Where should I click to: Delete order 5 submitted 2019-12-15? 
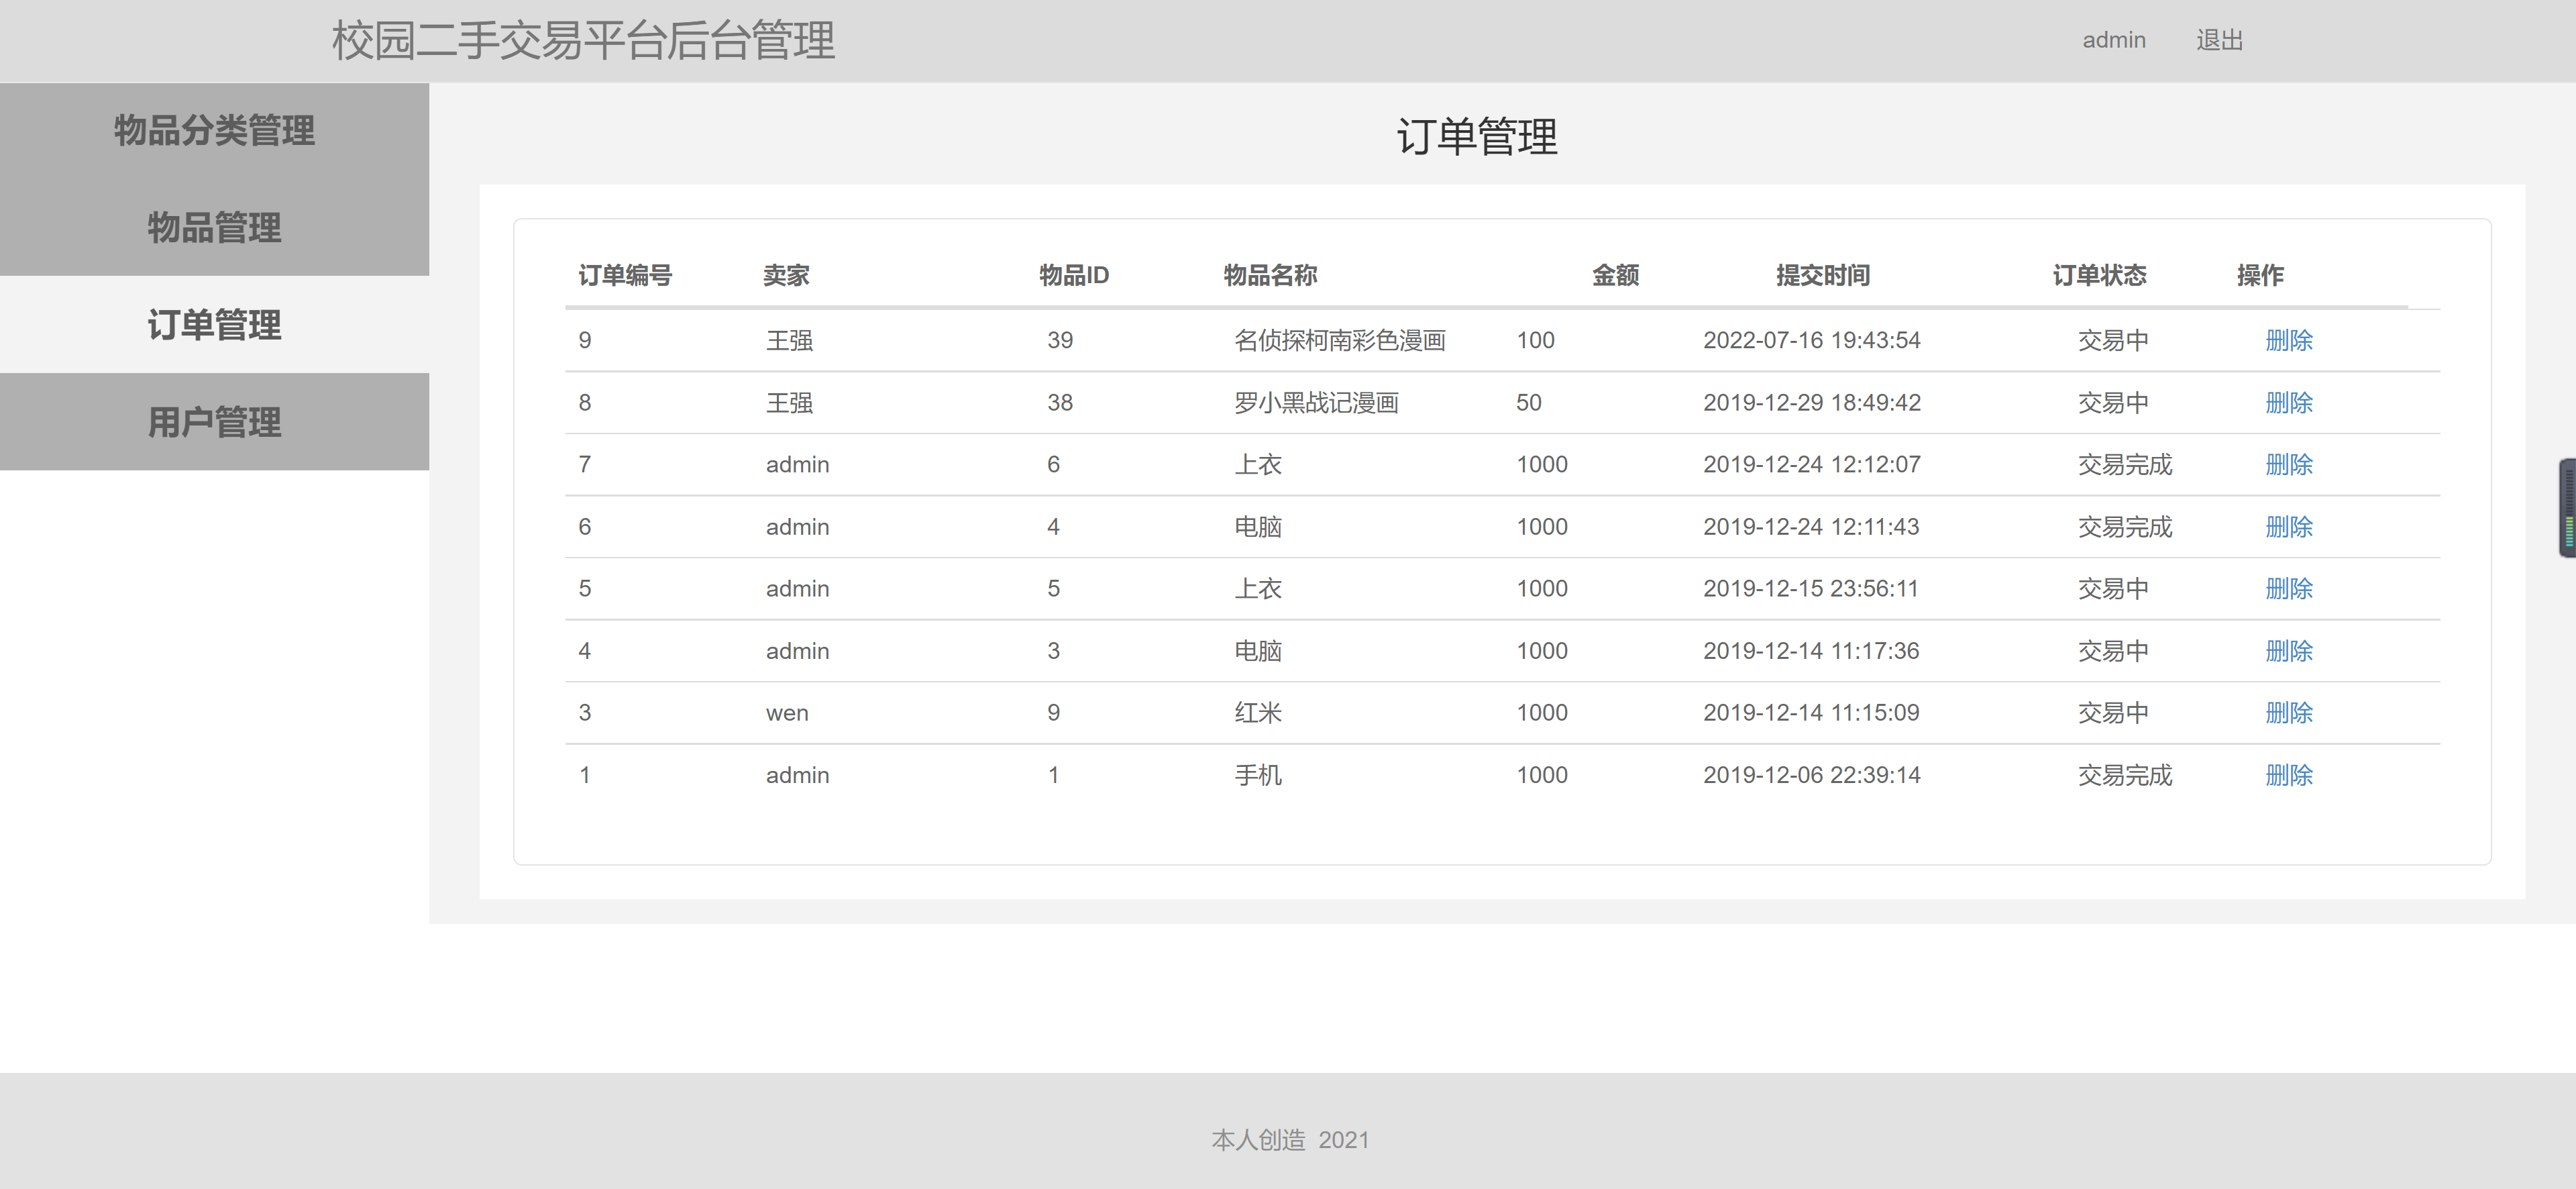point(2288,589)
